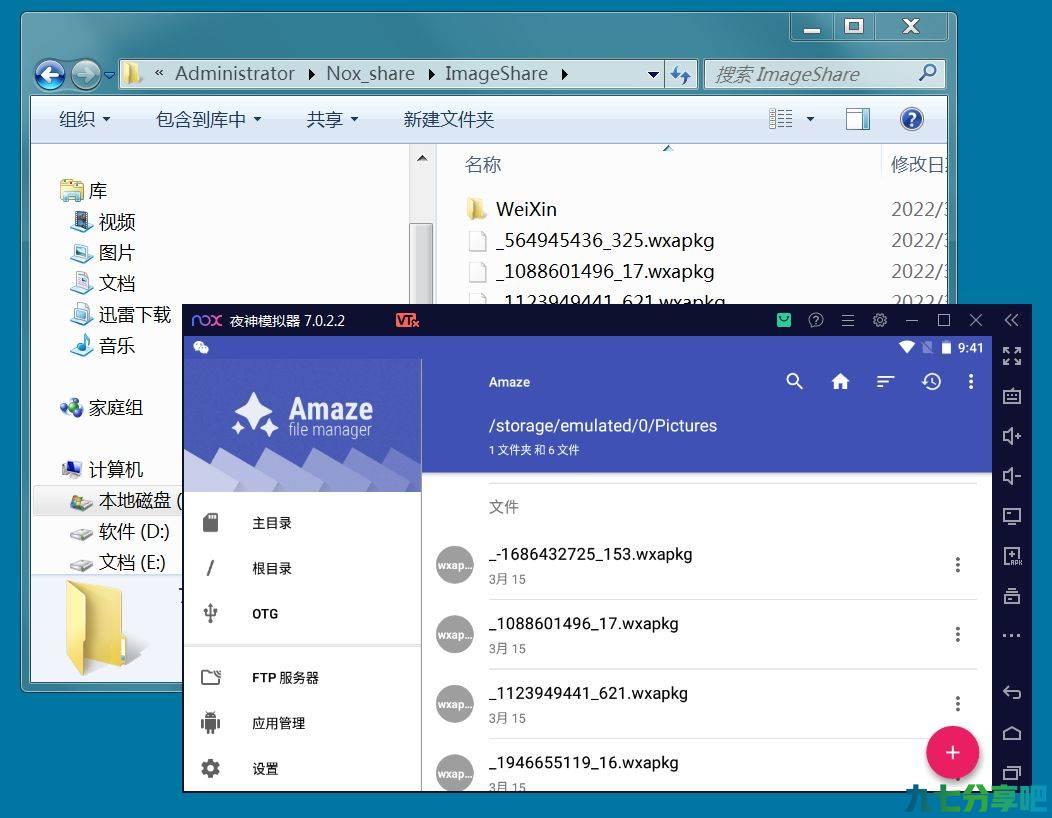Go to home directory in Amaze
This screenshot has width=1052, height=818.
pyautogui.click(x=840, y=382)
